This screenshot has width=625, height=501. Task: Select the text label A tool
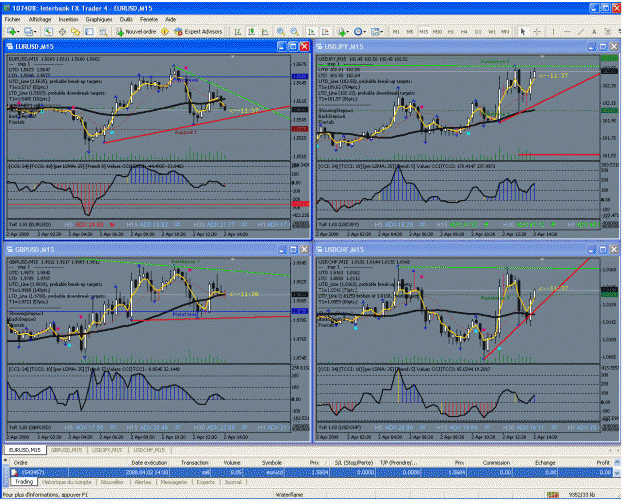[x=594, y=31]
